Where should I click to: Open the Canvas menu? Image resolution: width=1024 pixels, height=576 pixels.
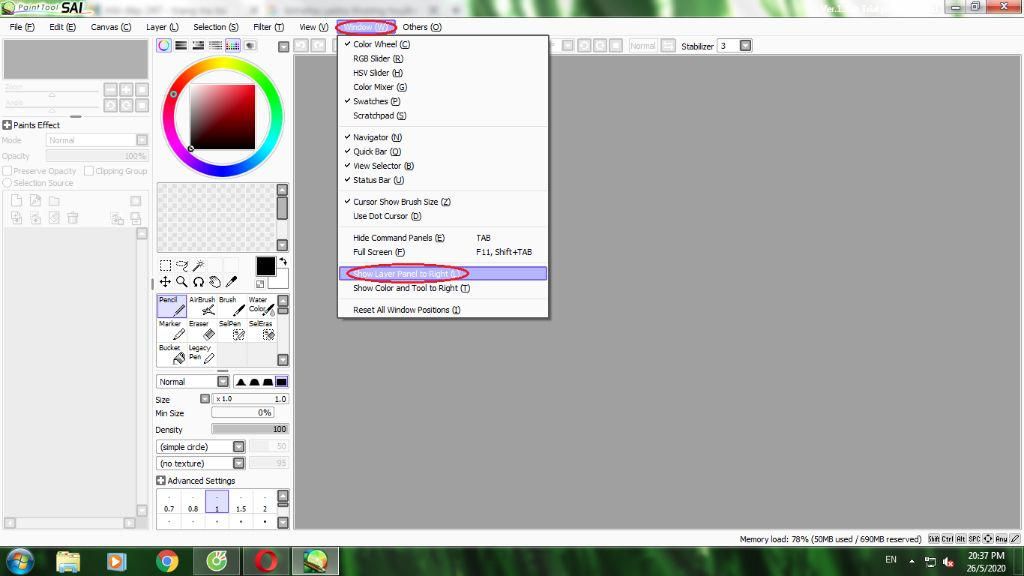click(111, 27)
